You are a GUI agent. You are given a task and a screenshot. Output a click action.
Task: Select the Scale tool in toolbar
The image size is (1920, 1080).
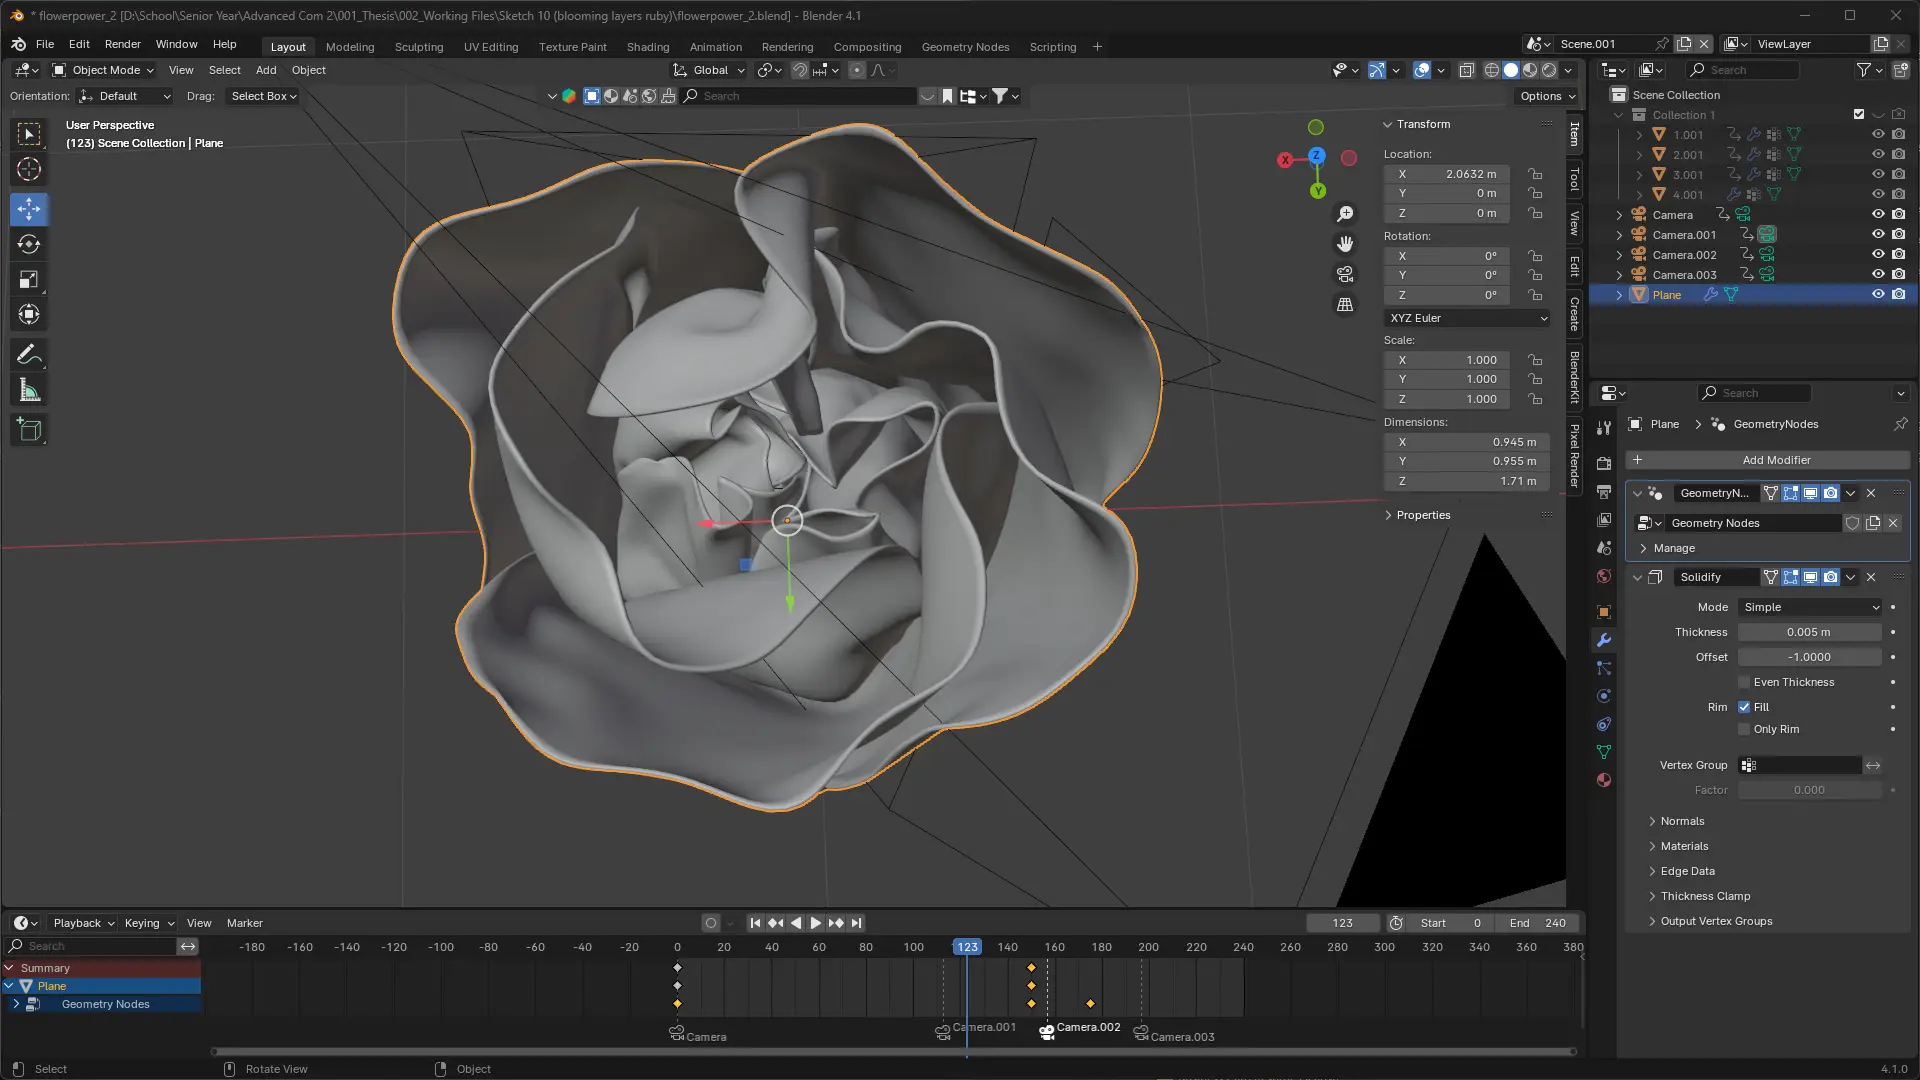pyautogui.click(x=29, y=280)
